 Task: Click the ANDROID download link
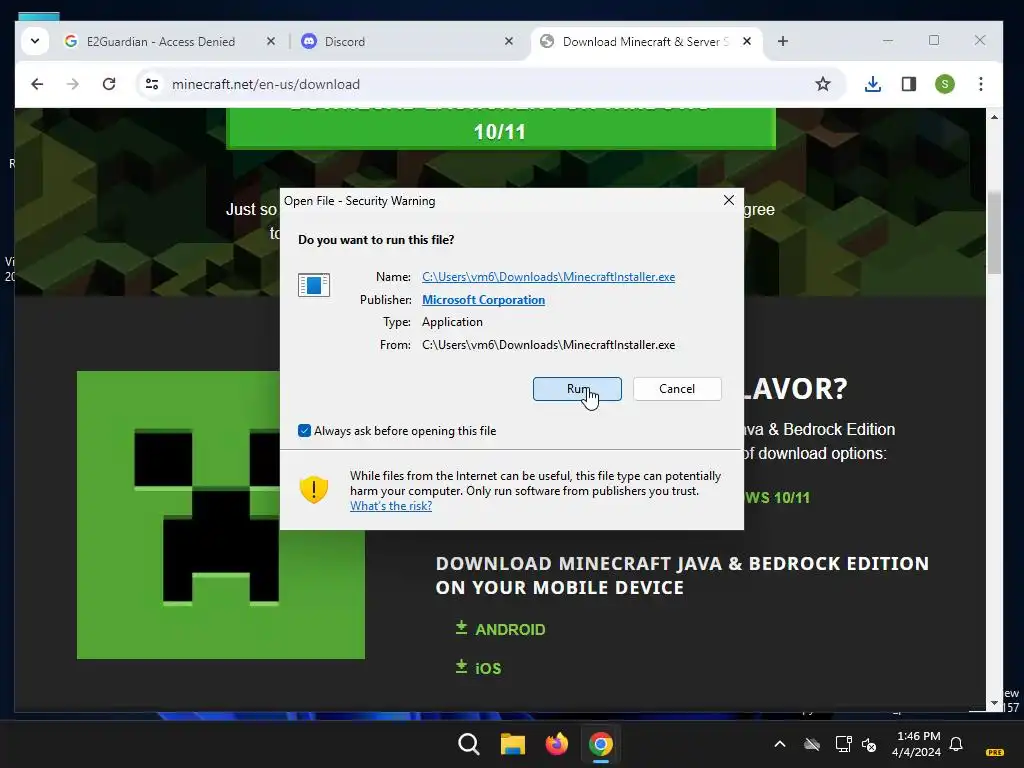click(510, 630)
